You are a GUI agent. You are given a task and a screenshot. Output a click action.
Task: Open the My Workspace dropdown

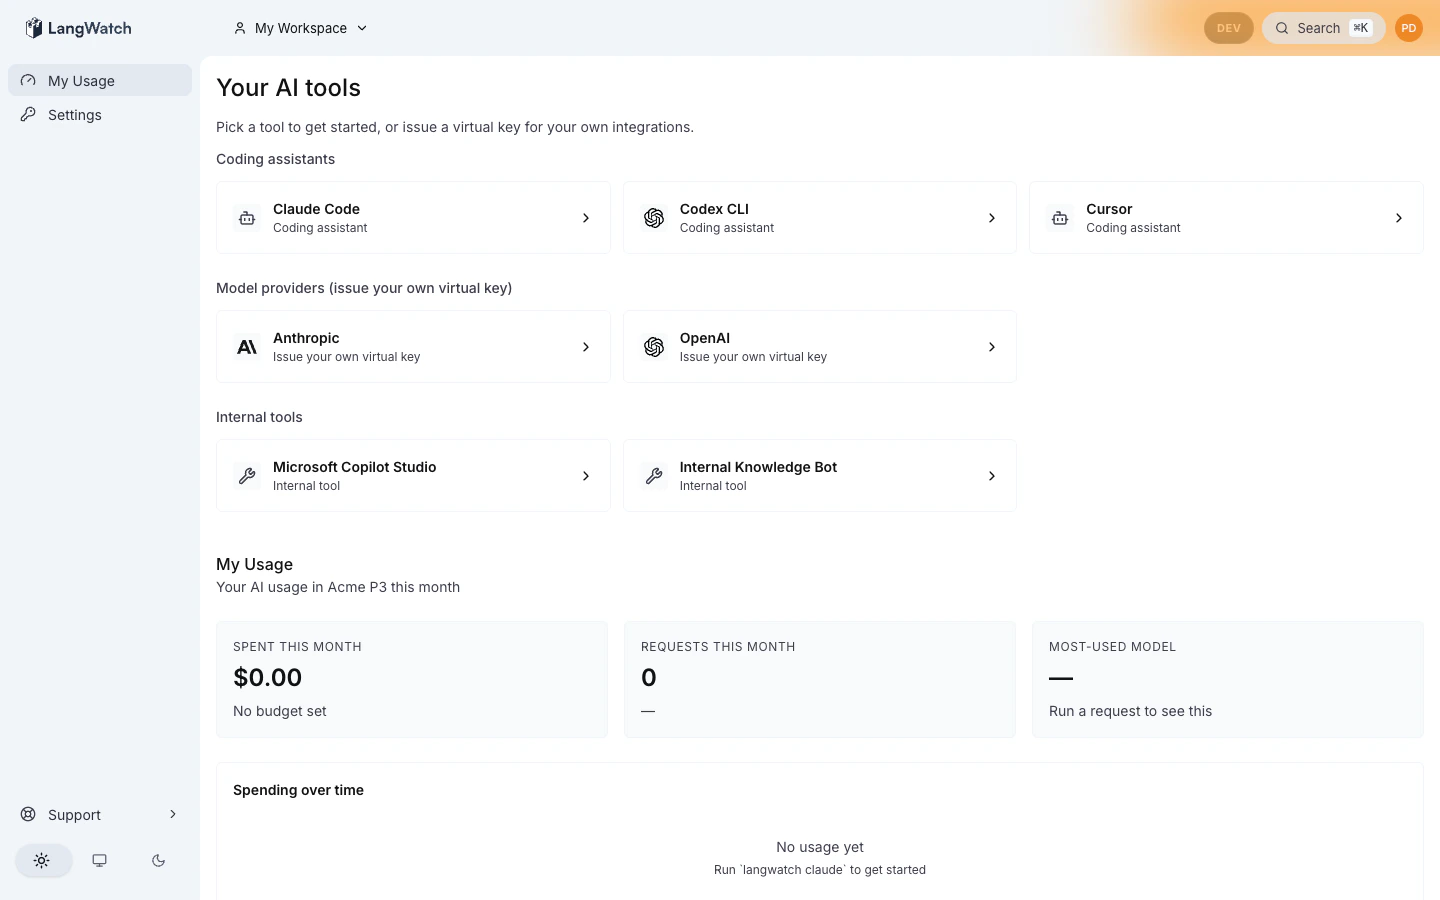[x=301, y=28]
